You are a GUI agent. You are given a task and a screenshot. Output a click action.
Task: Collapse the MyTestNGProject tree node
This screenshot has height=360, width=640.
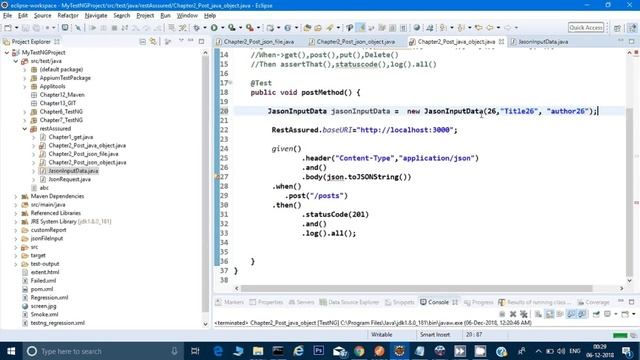click(x=7, y=53)
